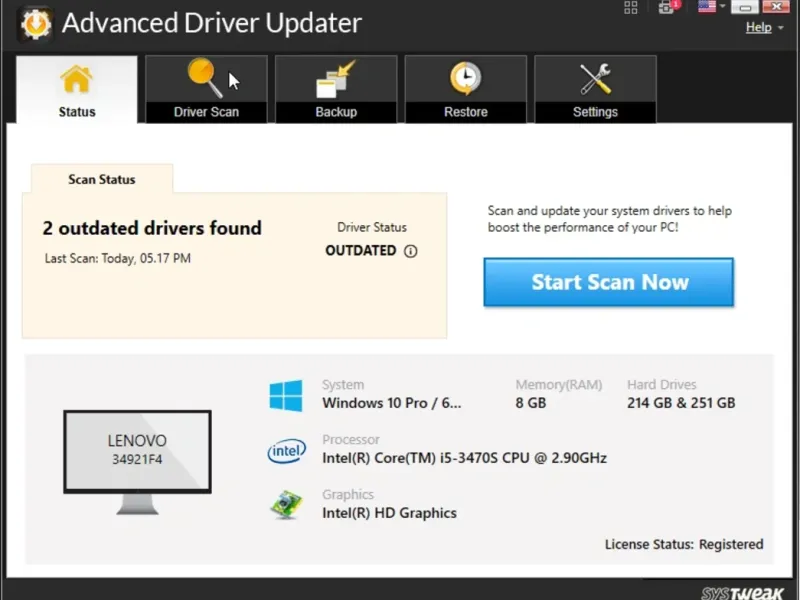
Task: Select the Scan Status panel tab
Action: [x=102, y=179]
